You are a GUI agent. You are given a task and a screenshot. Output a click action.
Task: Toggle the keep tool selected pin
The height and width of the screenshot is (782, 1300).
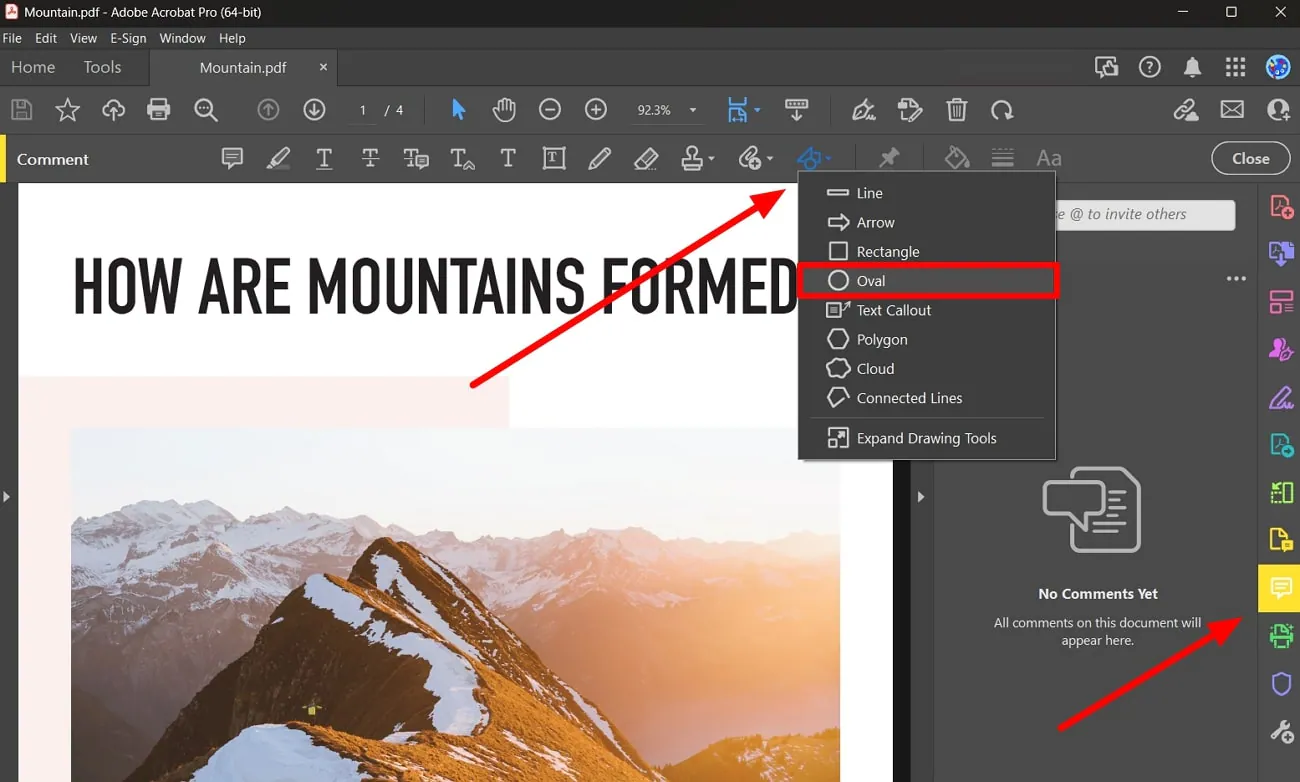point(888,158)
